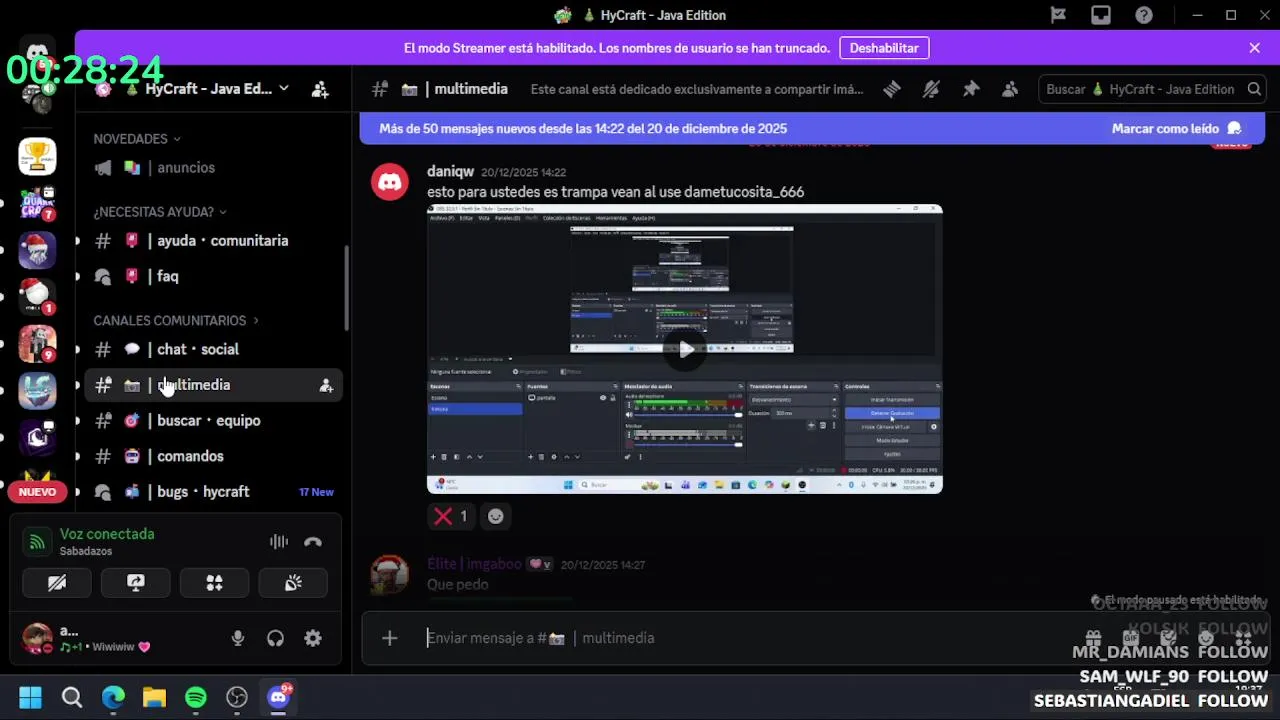Play the video attachment from daniqw

[685, 349]
